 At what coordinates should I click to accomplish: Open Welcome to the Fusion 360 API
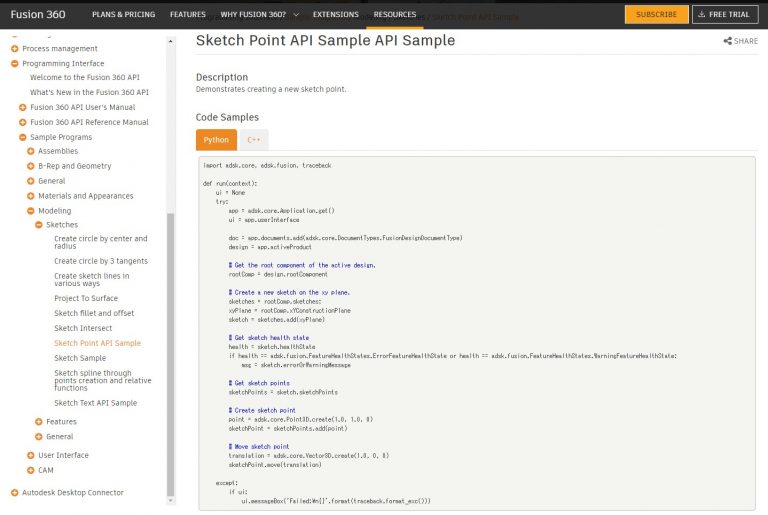[85, 77]
